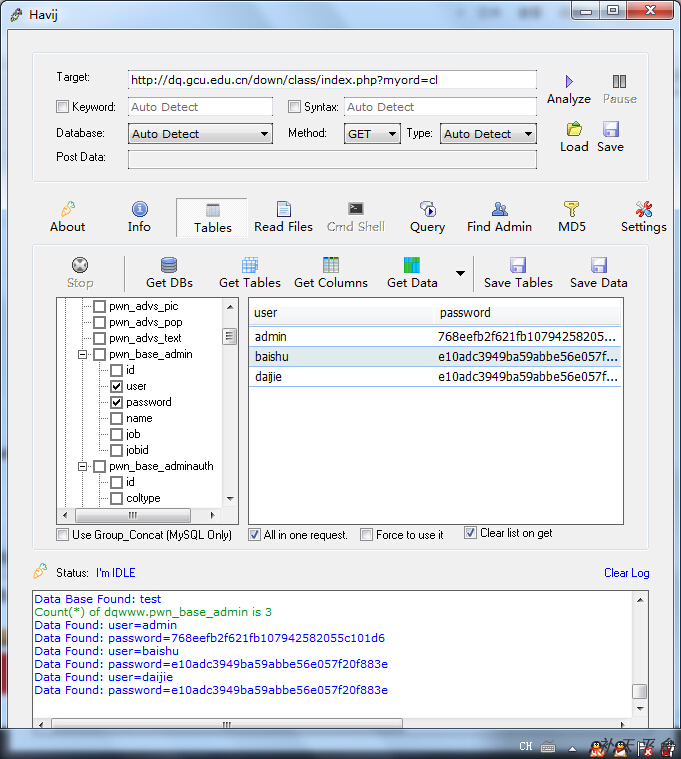The height and width of the screenshot is (759, 681).
Task: Enable Force to use it checkbox
Action: 366,534
